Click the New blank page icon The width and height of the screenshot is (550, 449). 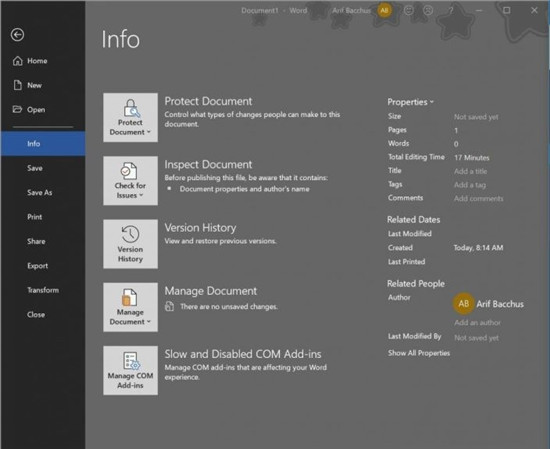18,85
